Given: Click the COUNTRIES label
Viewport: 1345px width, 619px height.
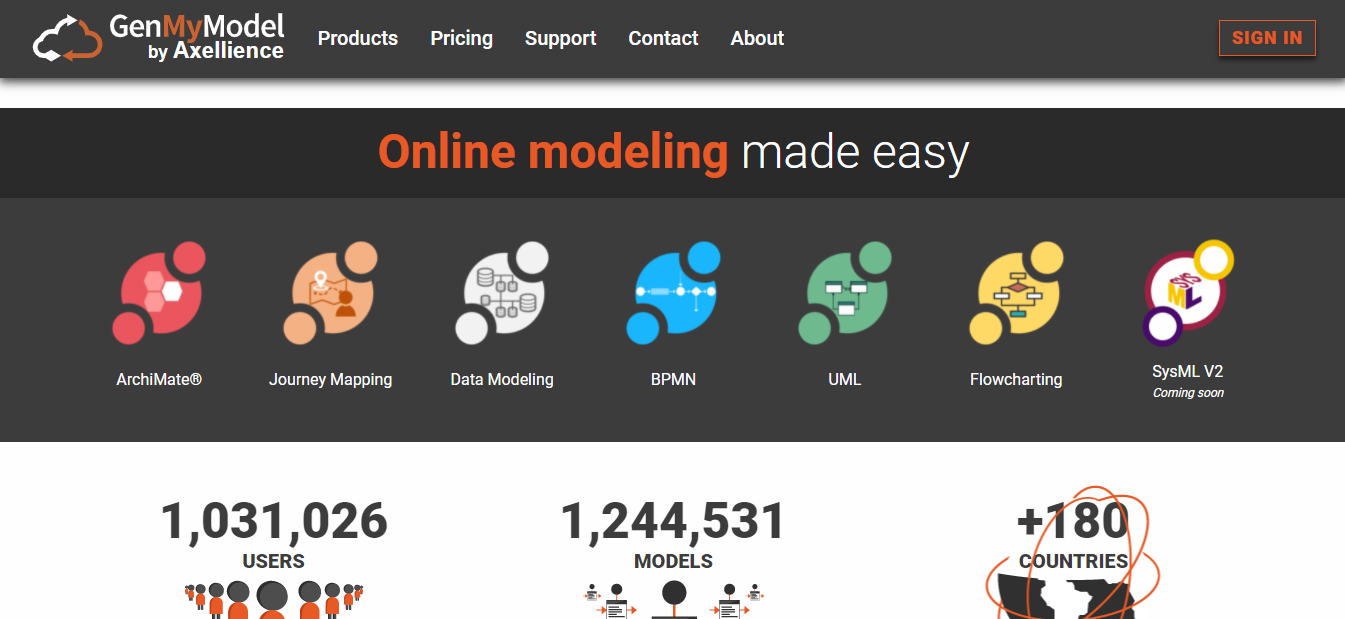Looking at the screenshot, I should tap(1074, 561).
